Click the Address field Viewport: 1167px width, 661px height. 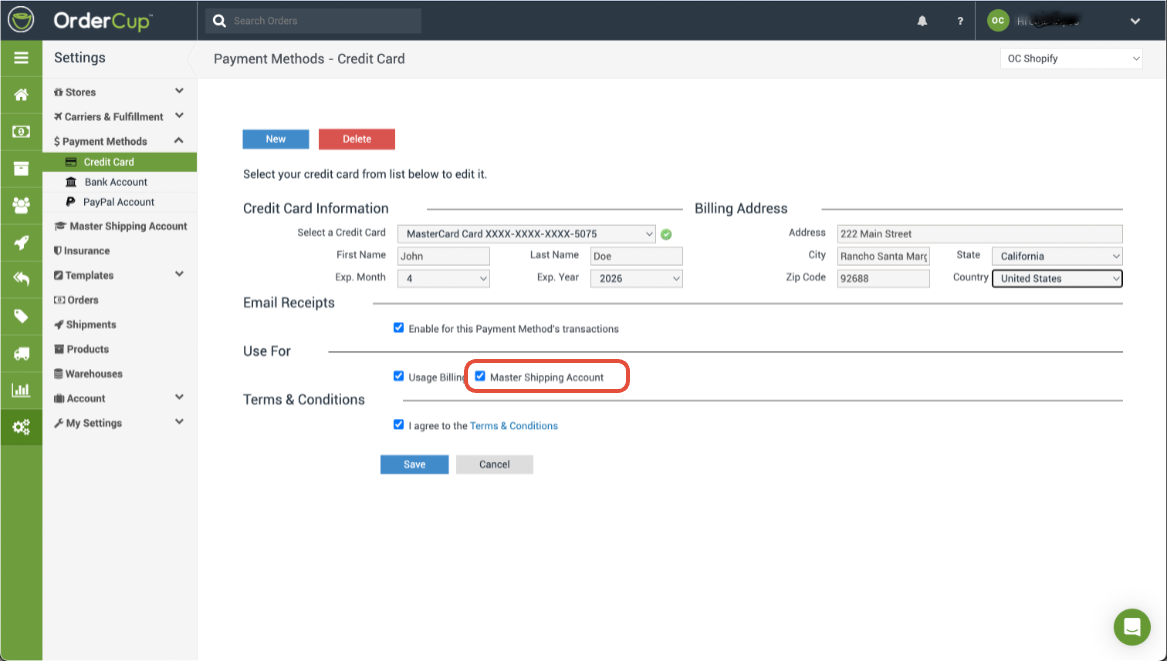click(979, 234)
